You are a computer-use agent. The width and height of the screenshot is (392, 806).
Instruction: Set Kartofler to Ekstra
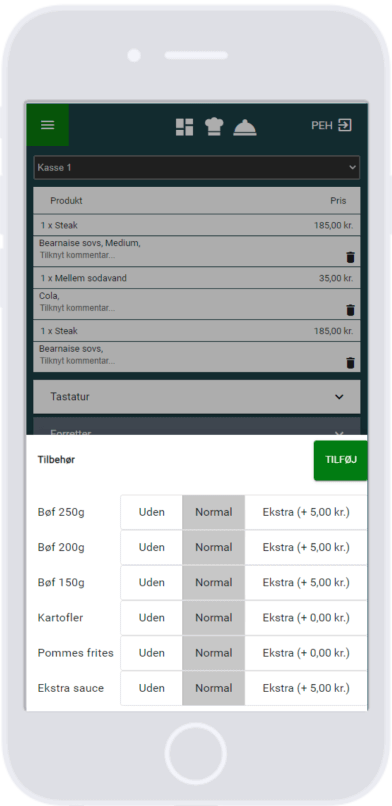[306, 617]
